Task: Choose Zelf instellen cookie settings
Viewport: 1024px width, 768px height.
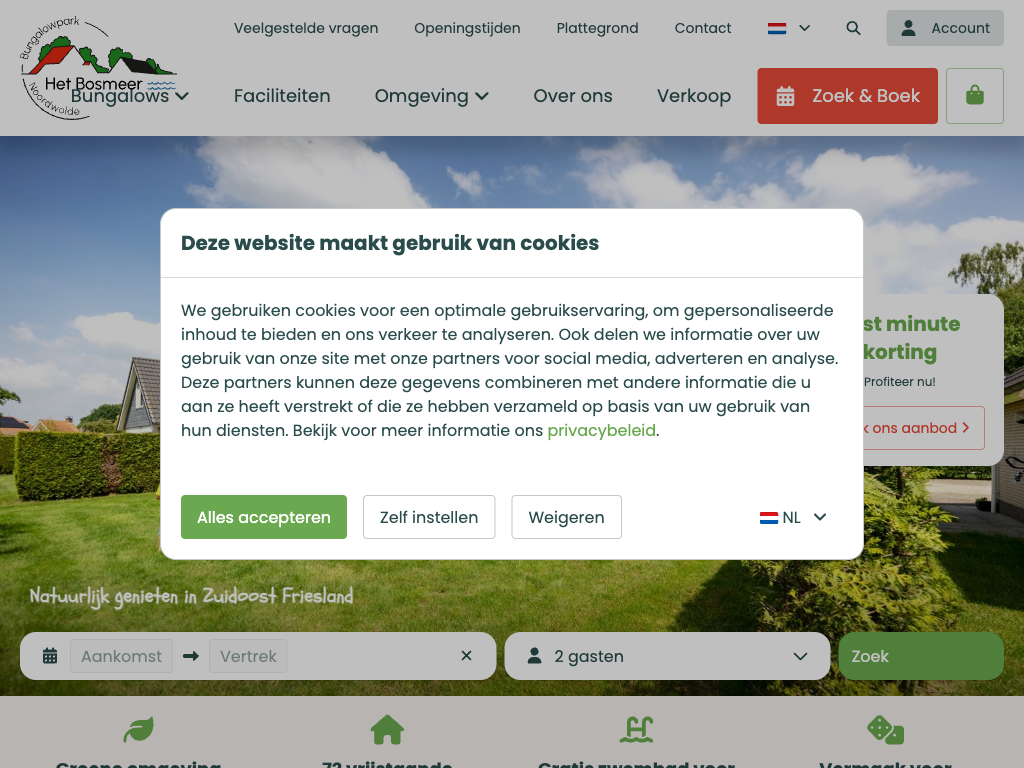Action: 429,517
